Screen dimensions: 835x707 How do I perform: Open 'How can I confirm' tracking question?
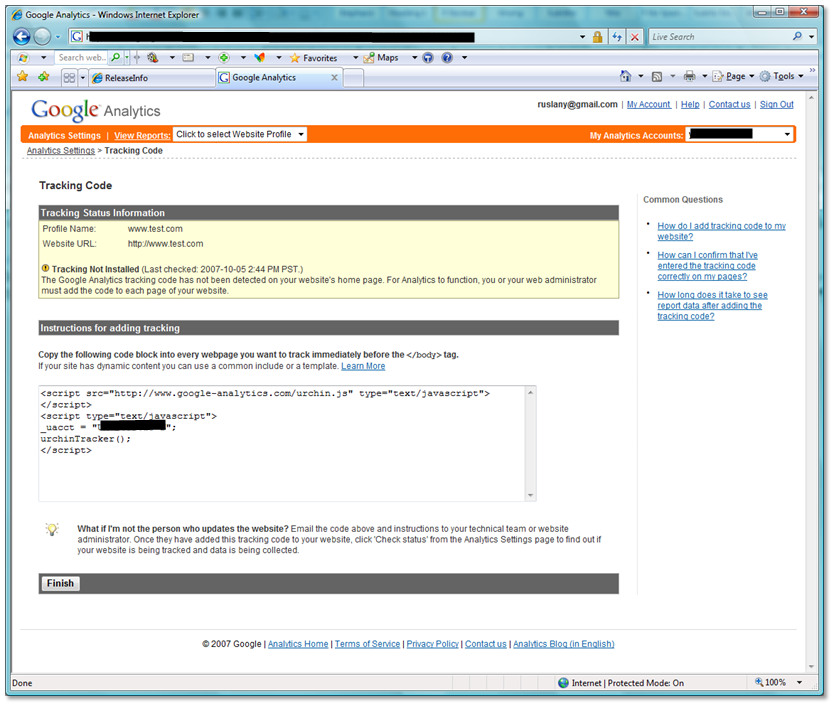(707, 266)
